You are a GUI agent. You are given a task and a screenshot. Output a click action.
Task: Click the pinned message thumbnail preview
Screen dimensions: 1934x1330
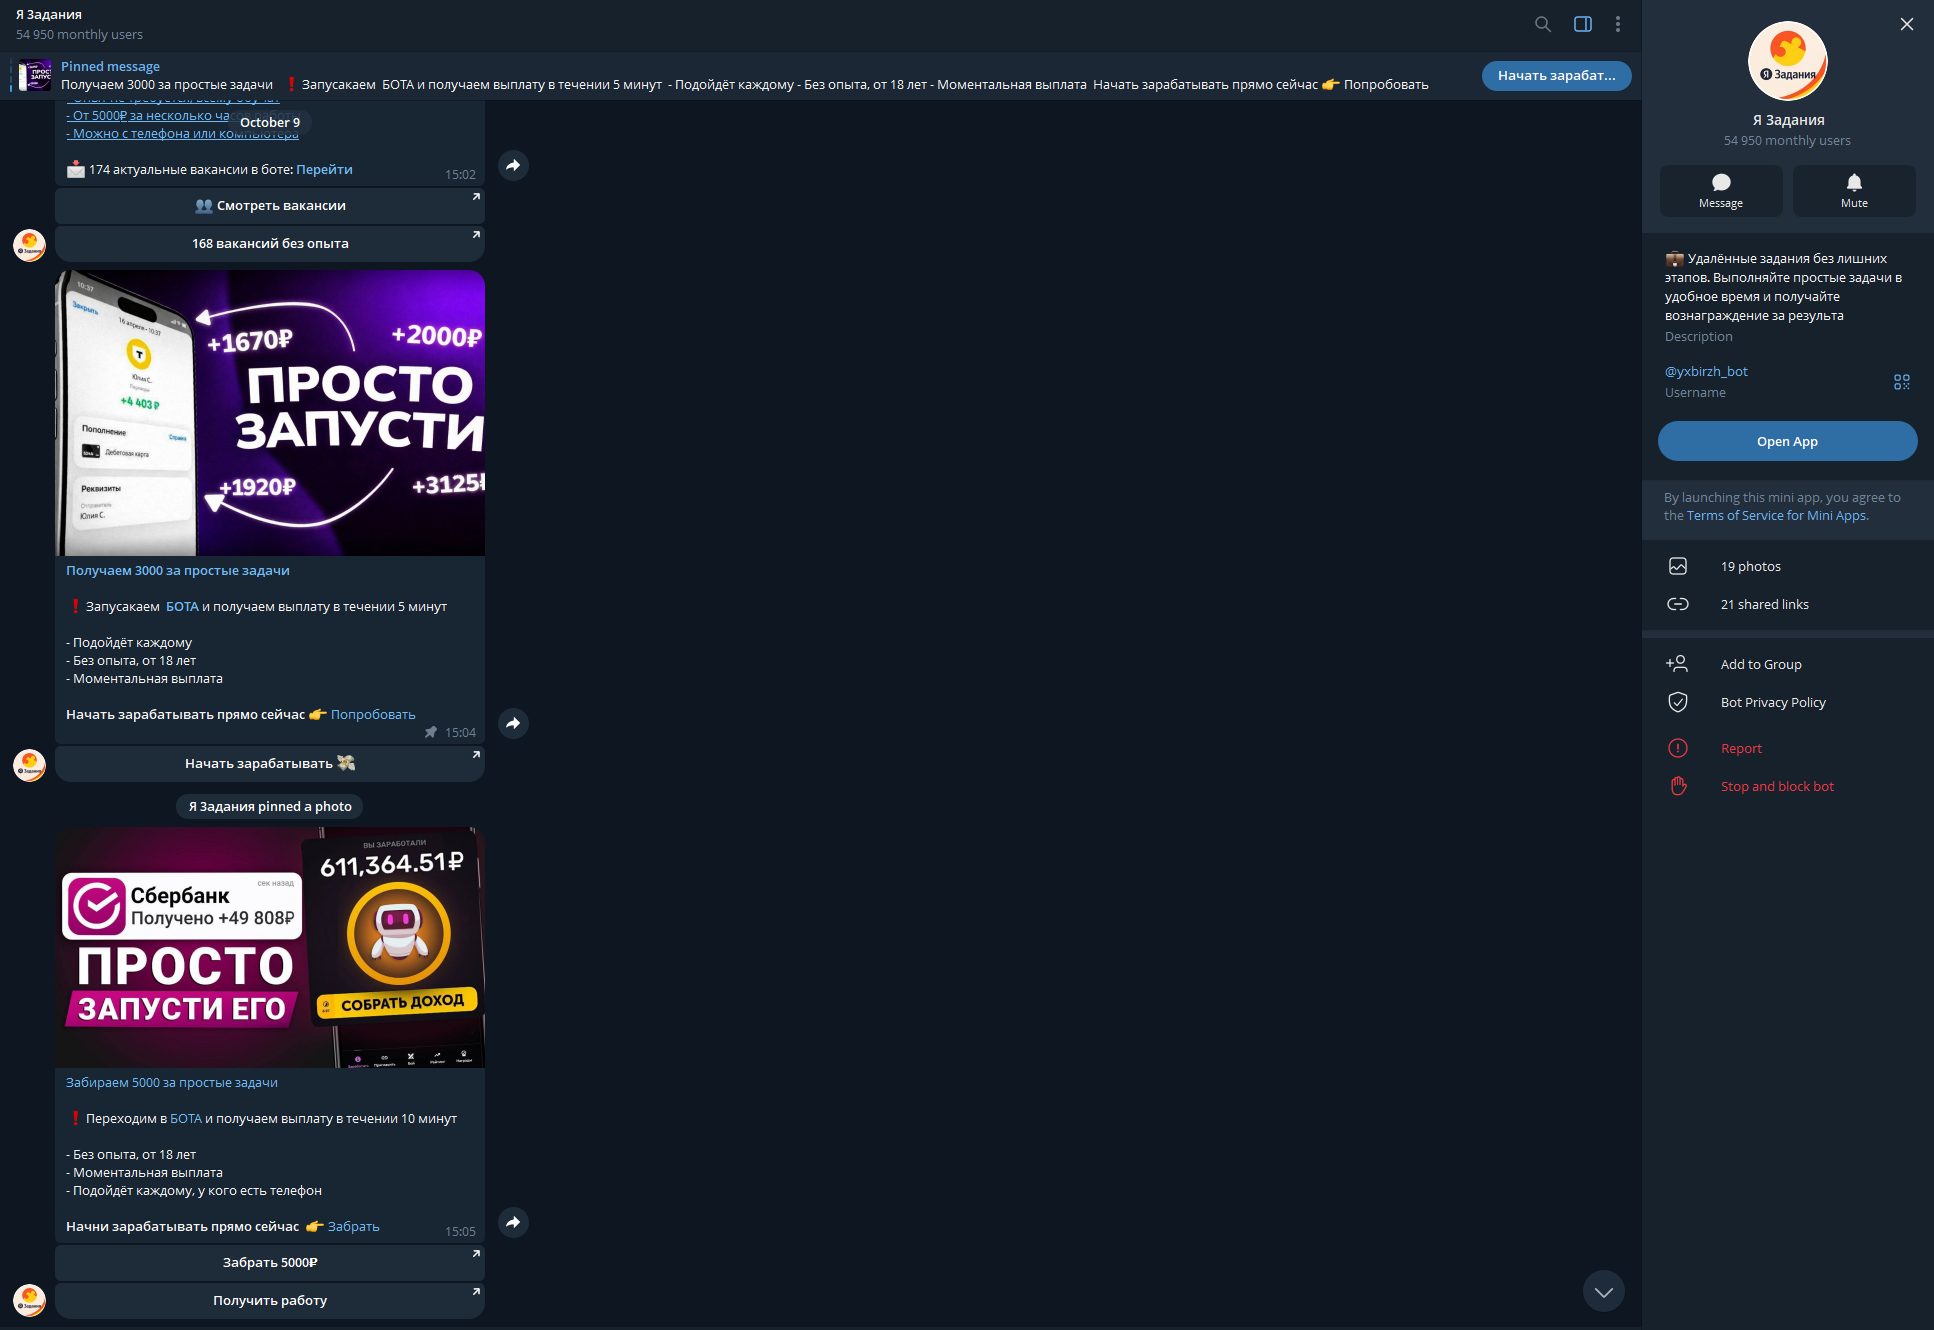35,76
